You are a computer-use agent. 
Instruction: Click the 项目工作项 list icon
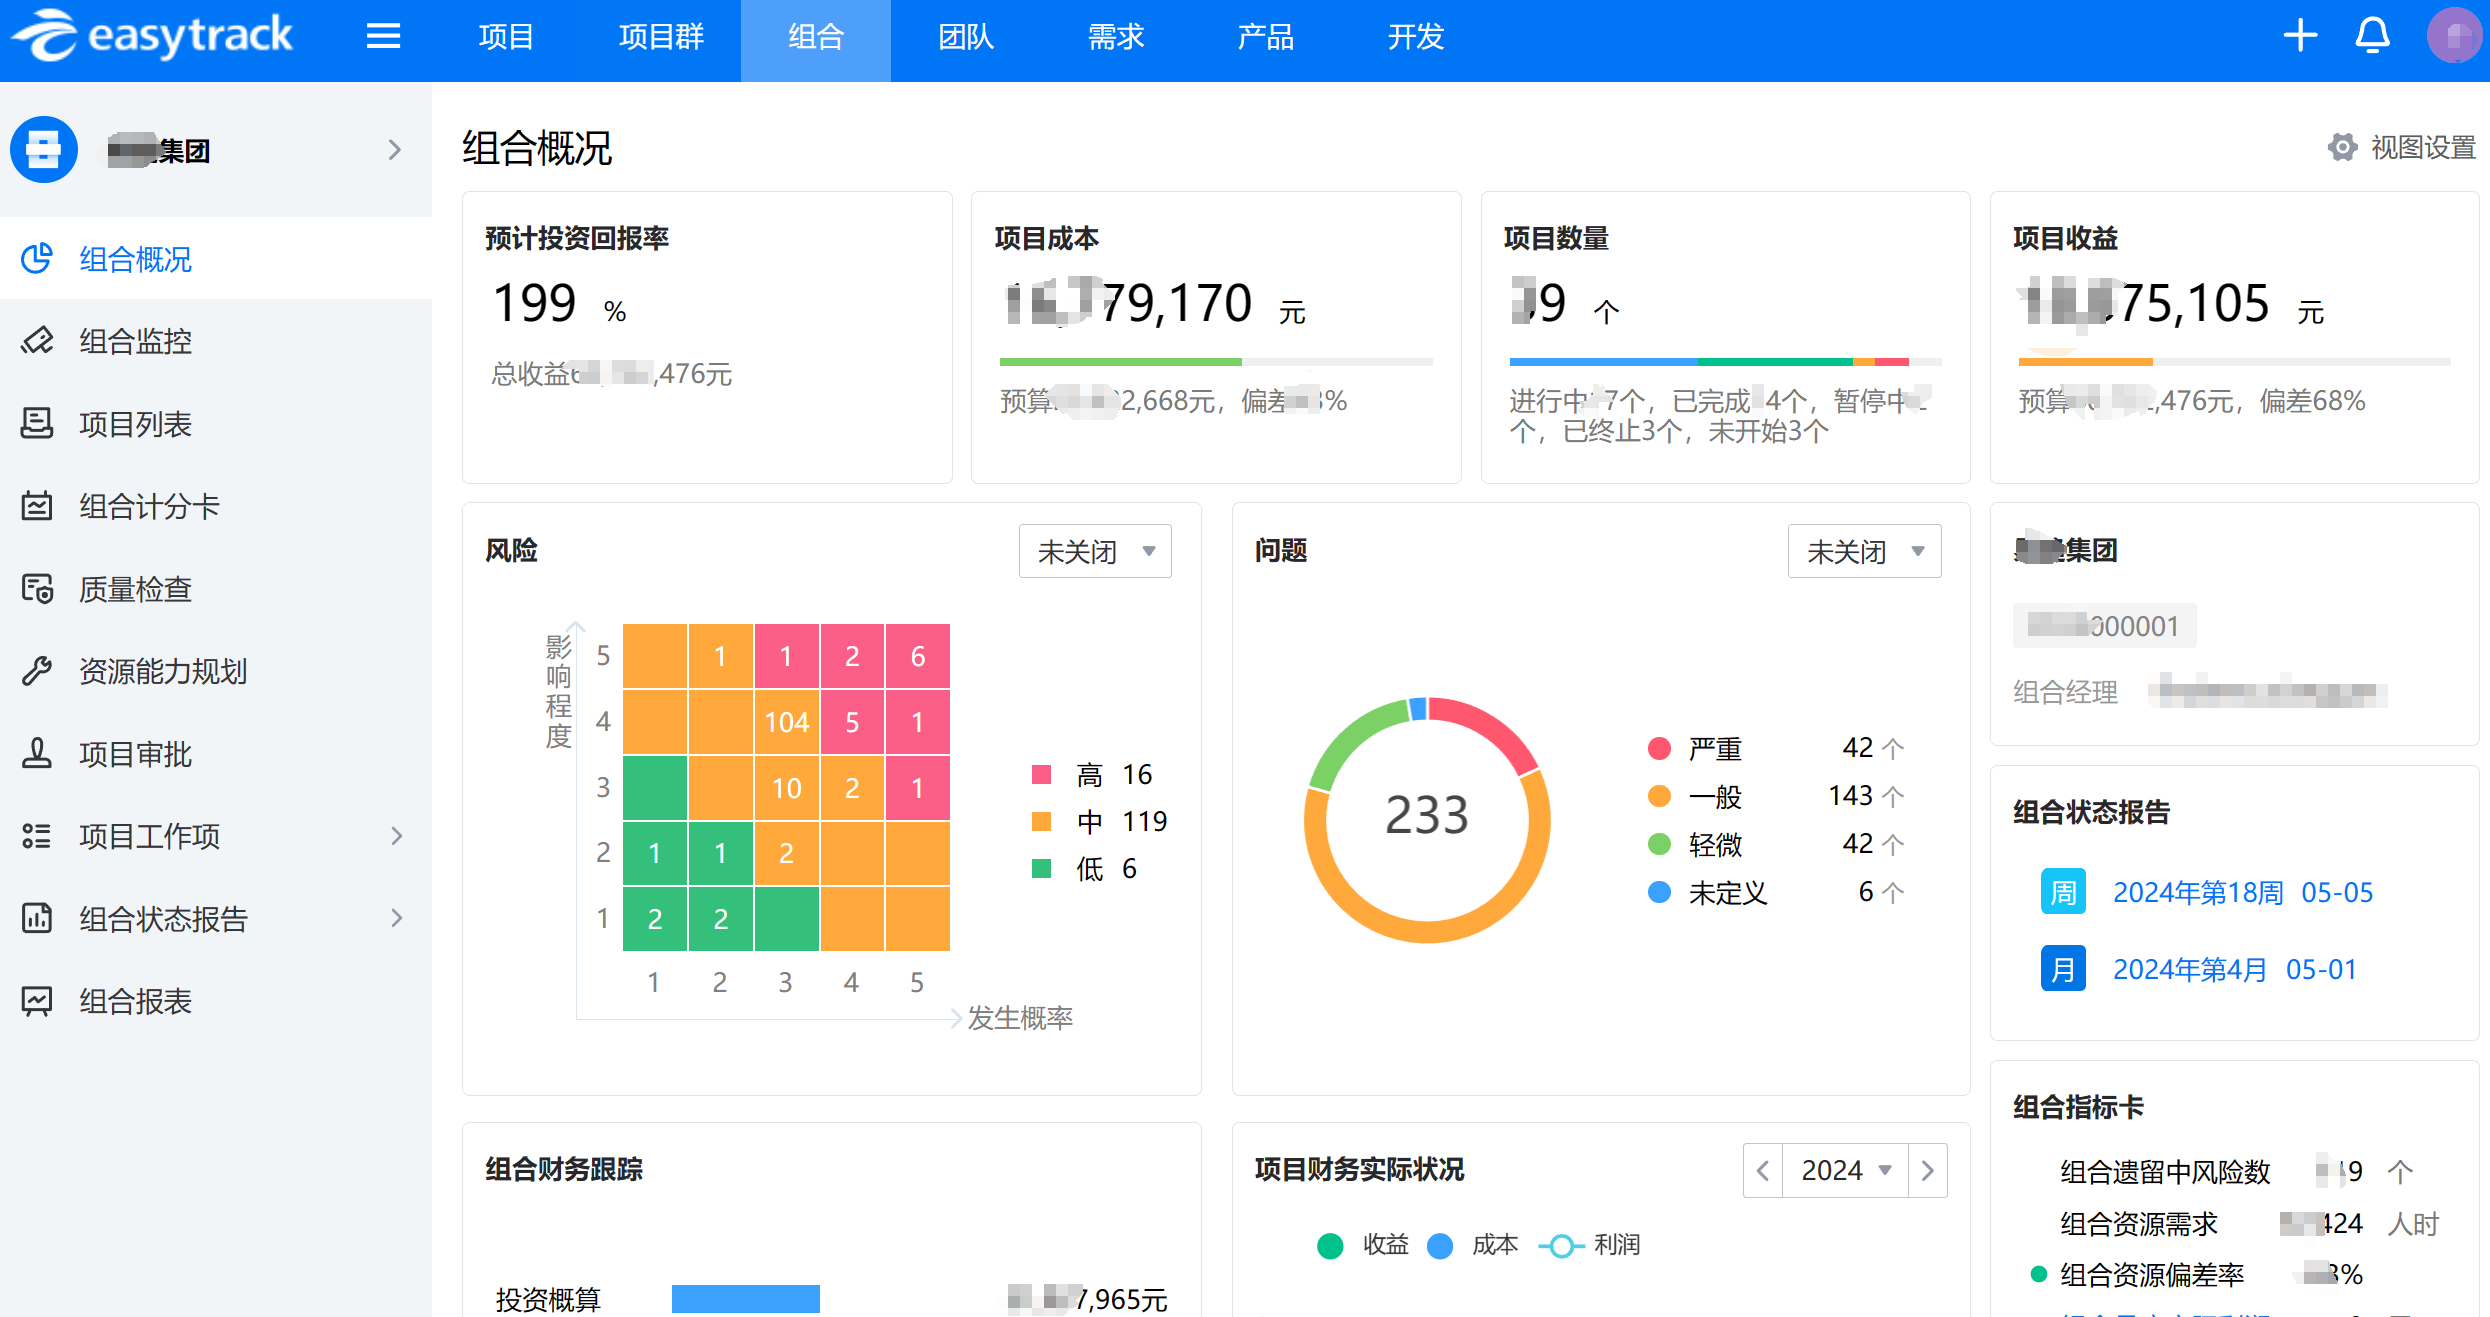tap(37, 836)
